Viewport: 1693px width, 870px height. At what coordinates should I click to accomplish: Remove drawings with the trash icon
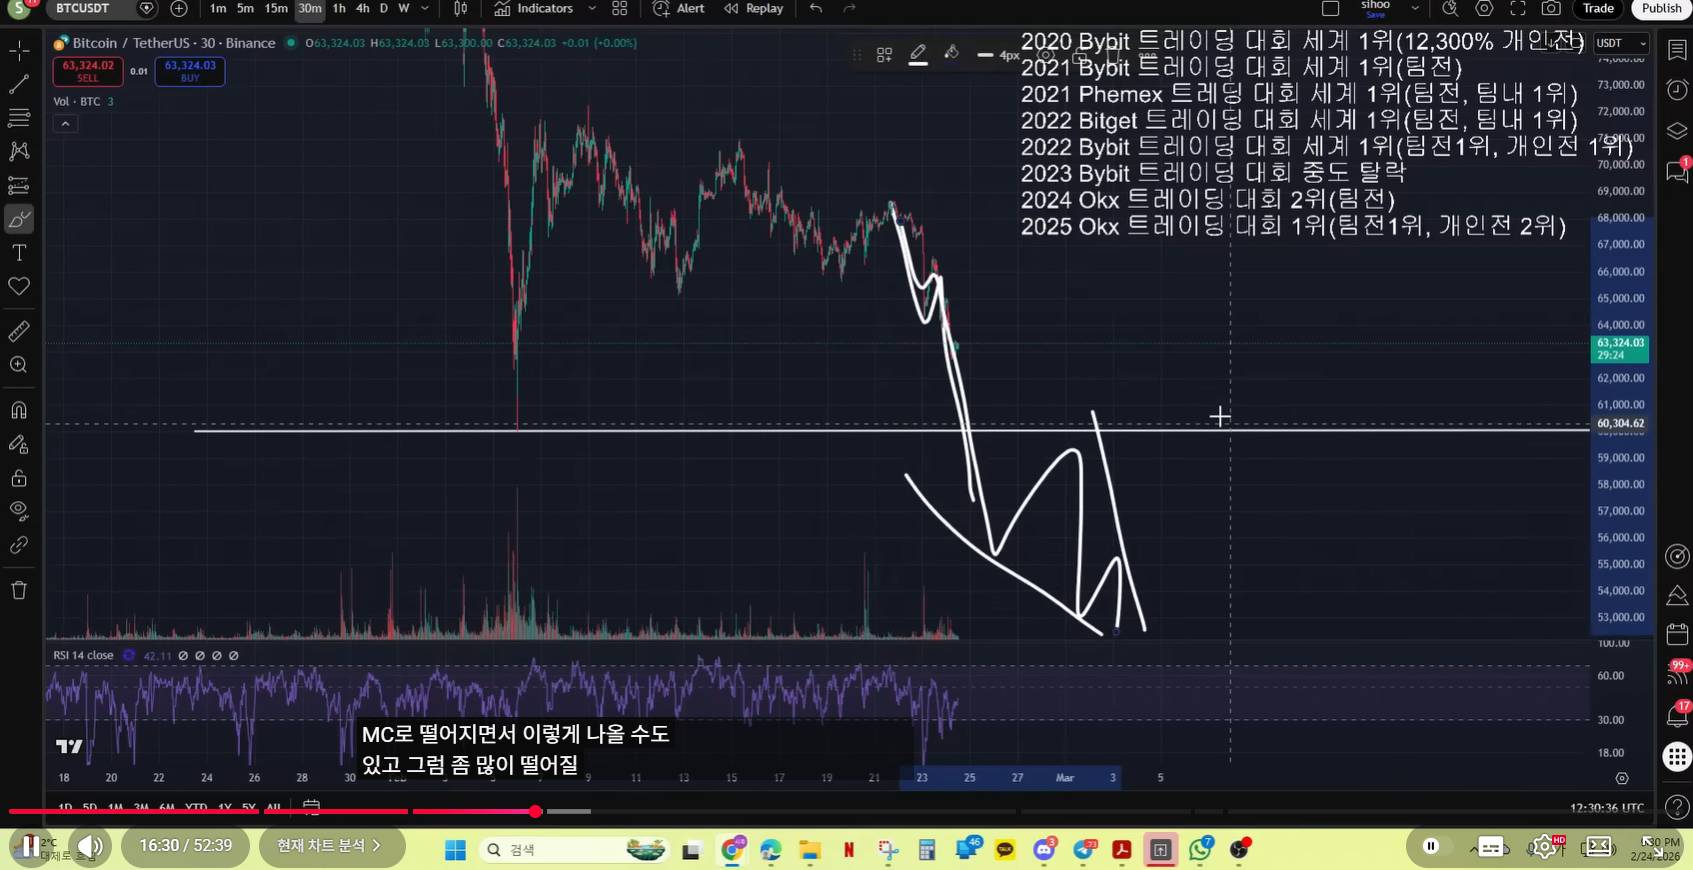pyautogui.click(x=19, y=590)
